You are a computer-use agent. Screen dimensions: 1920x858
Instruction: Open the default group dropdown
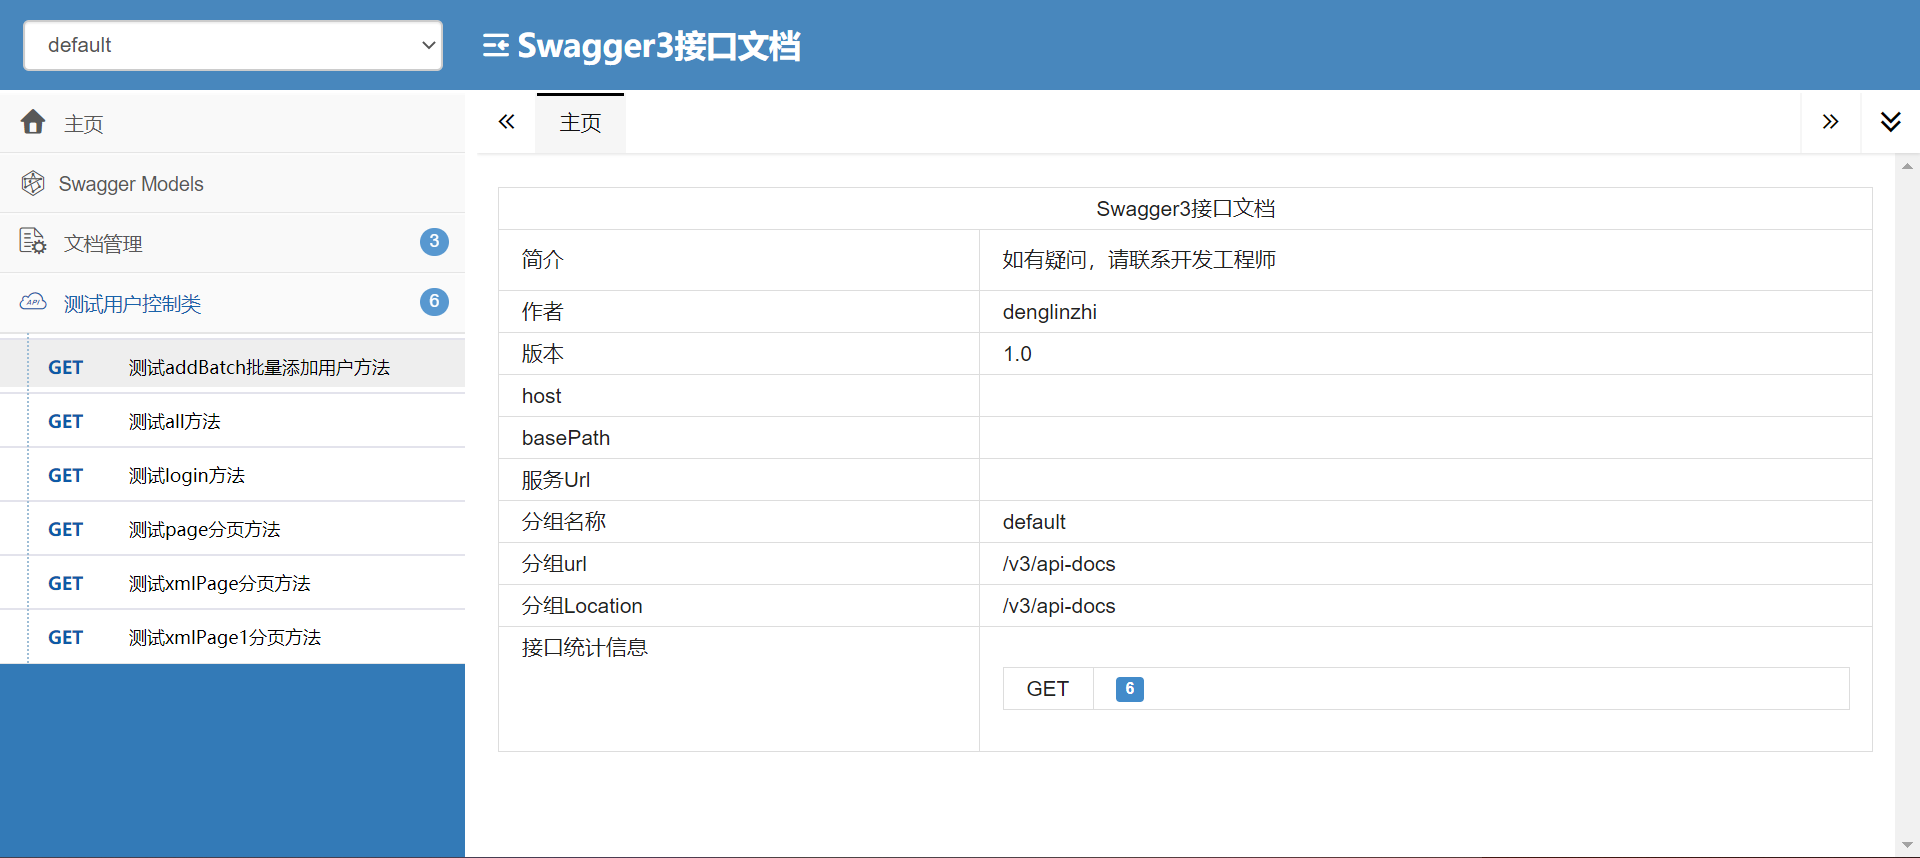pos(233,45)
